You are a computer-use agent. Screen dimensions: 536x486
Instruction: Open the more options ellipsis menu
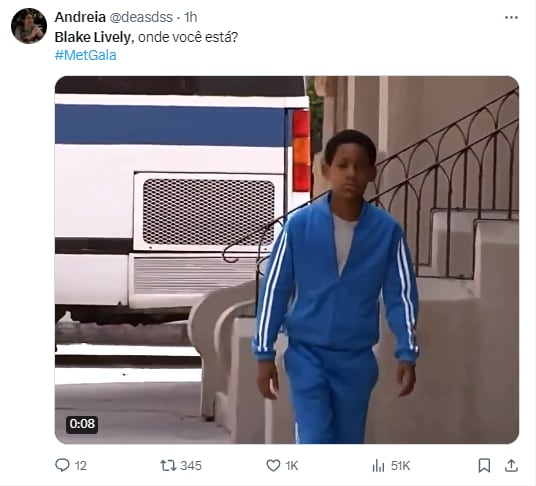pos(511,17)
